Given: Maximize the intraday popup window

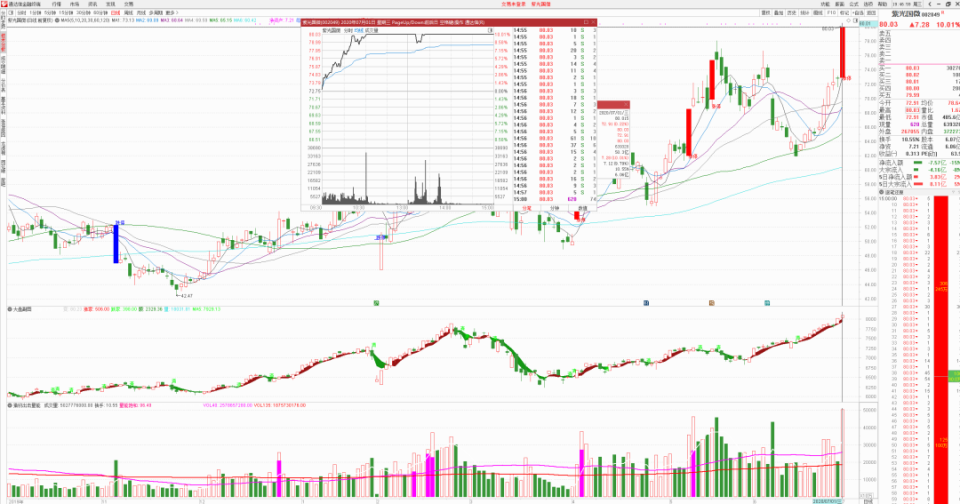Looking at the screenshot, I should tap(585, 22).
